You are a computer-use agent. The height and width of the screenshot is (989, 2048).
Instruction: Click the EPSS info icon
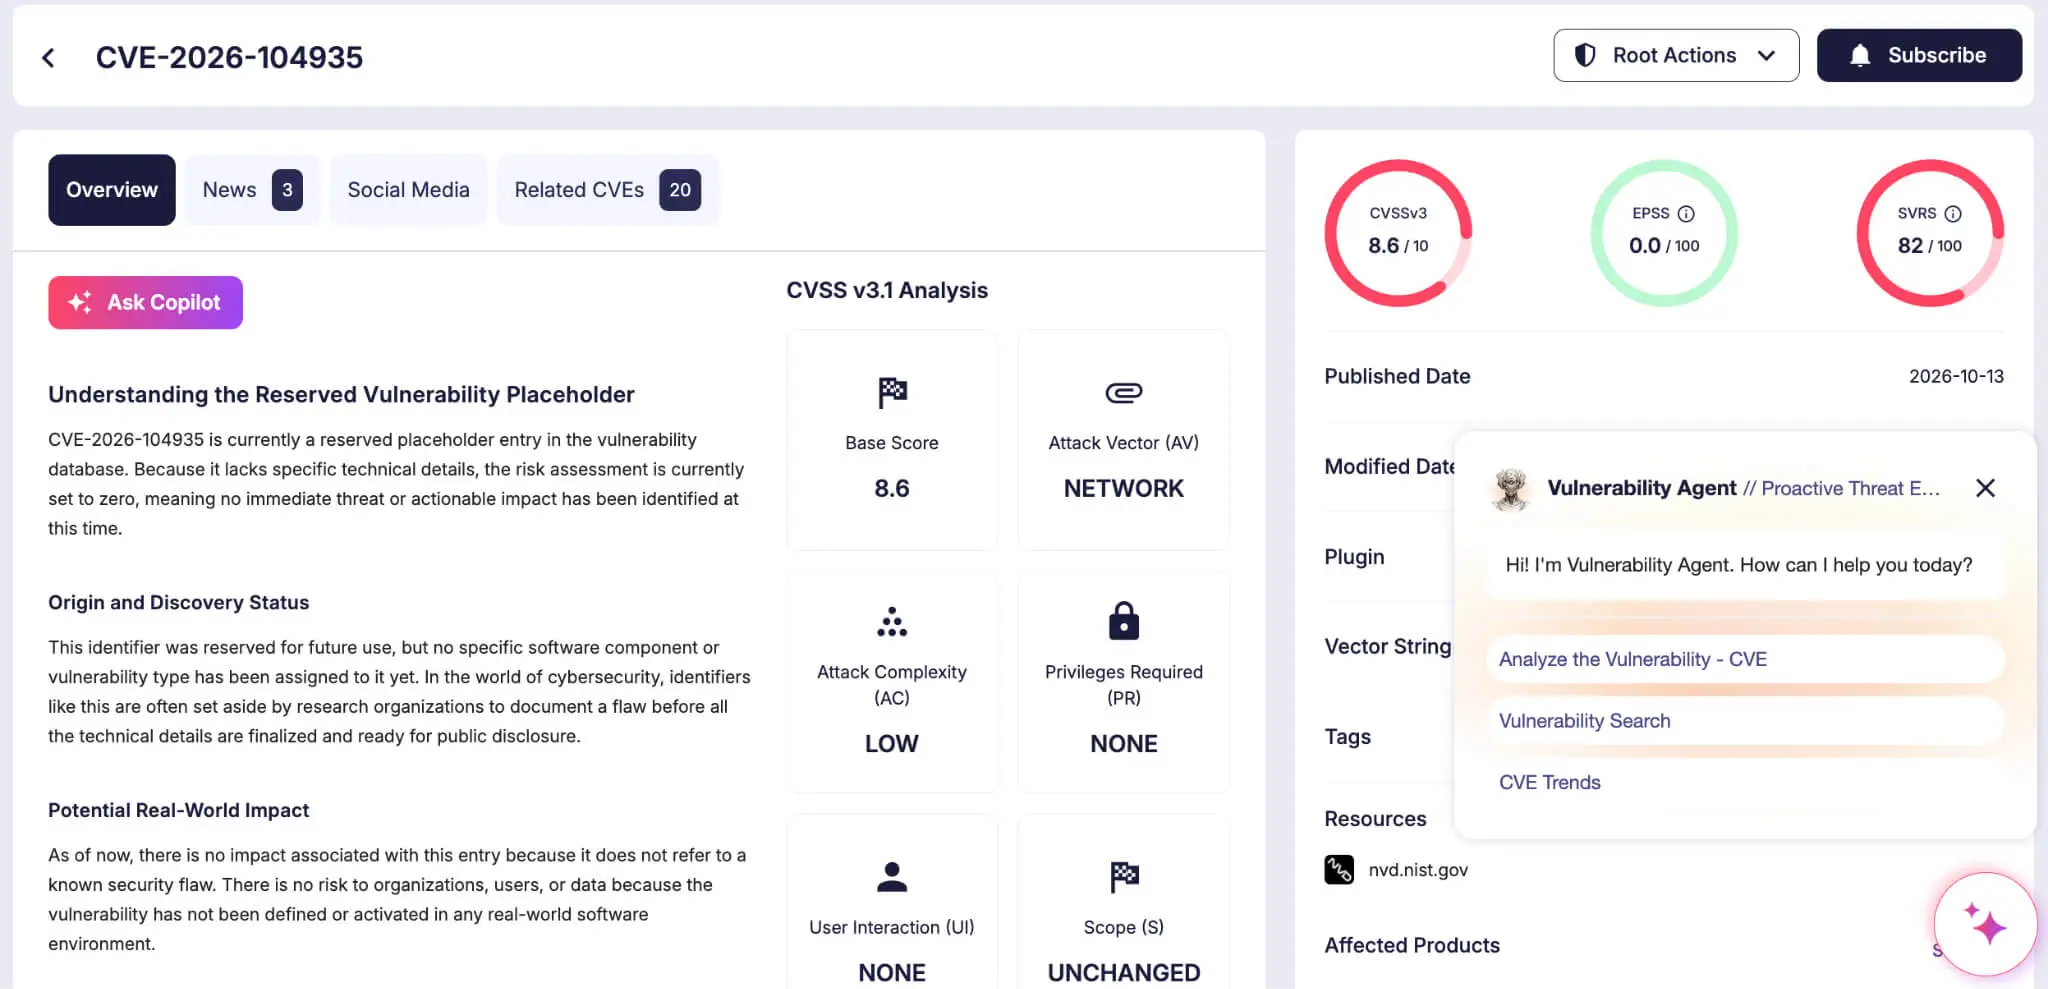pyautogui.click(x=1686, y=214)
